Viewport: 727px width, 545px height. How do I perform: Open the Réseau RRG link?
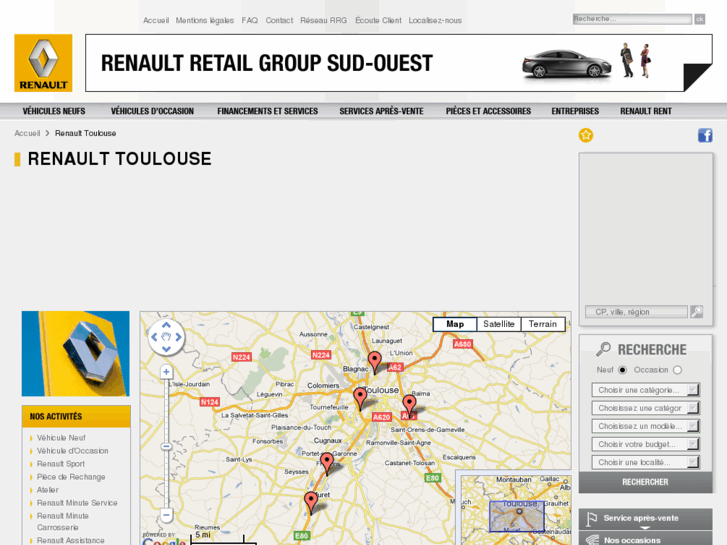(324, 20)
